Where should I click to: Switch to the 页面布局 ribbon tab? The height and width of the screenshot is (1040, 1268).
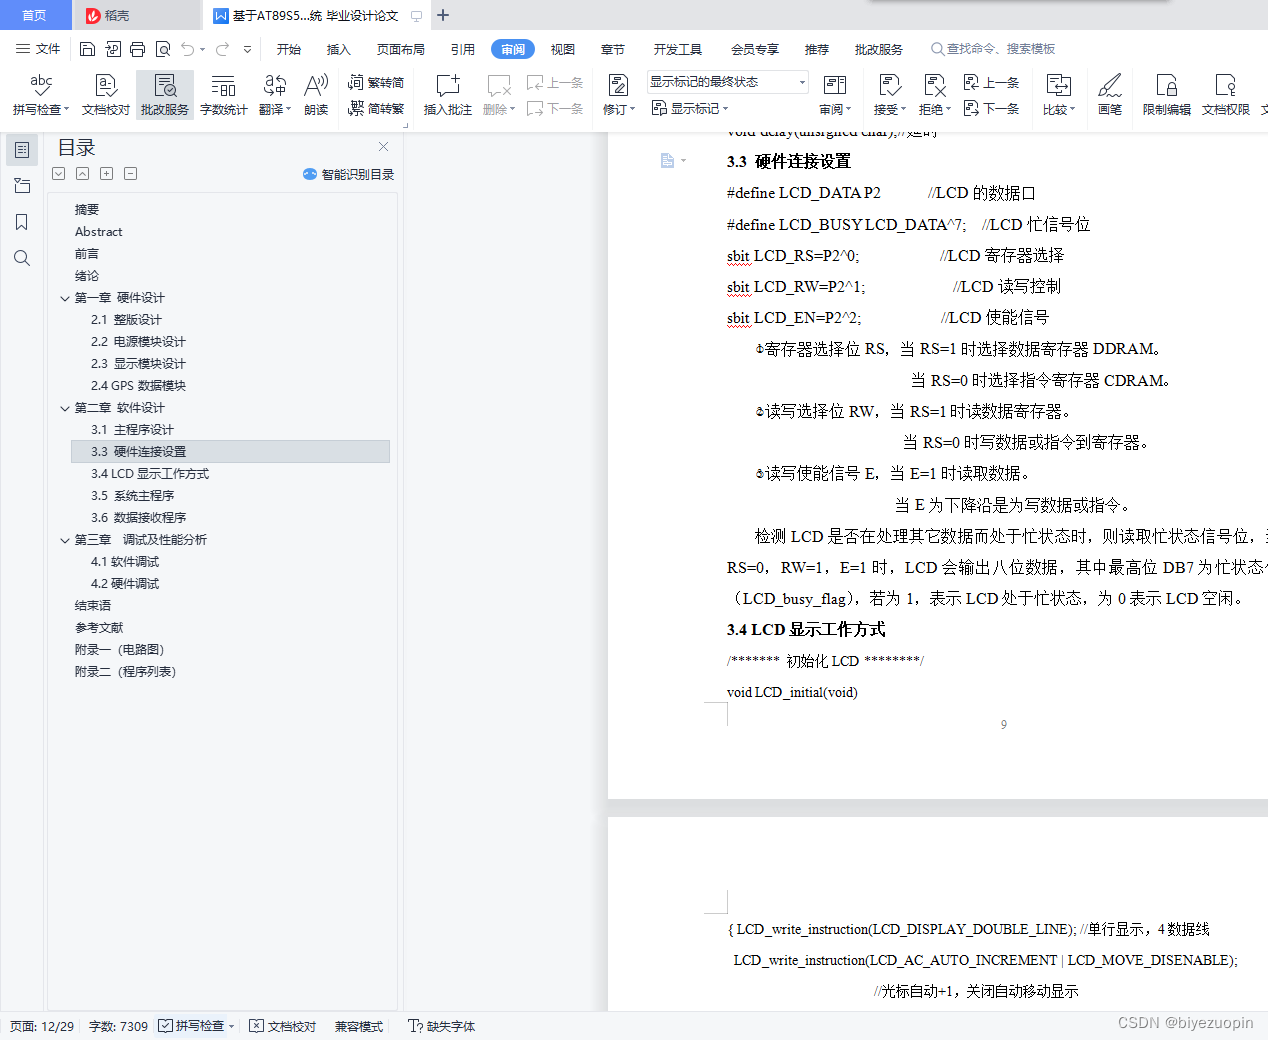400,49
